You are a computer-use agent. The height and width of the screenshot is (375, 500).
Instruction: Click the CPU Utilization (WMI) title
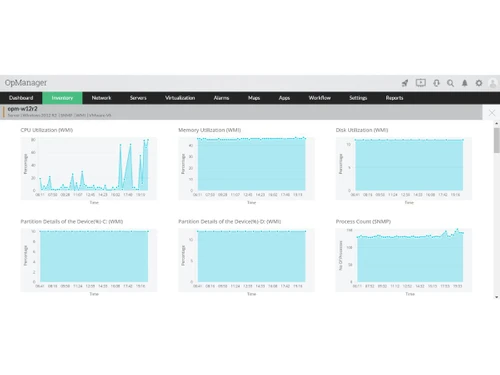pyautogui.click(x=47, y=130)
